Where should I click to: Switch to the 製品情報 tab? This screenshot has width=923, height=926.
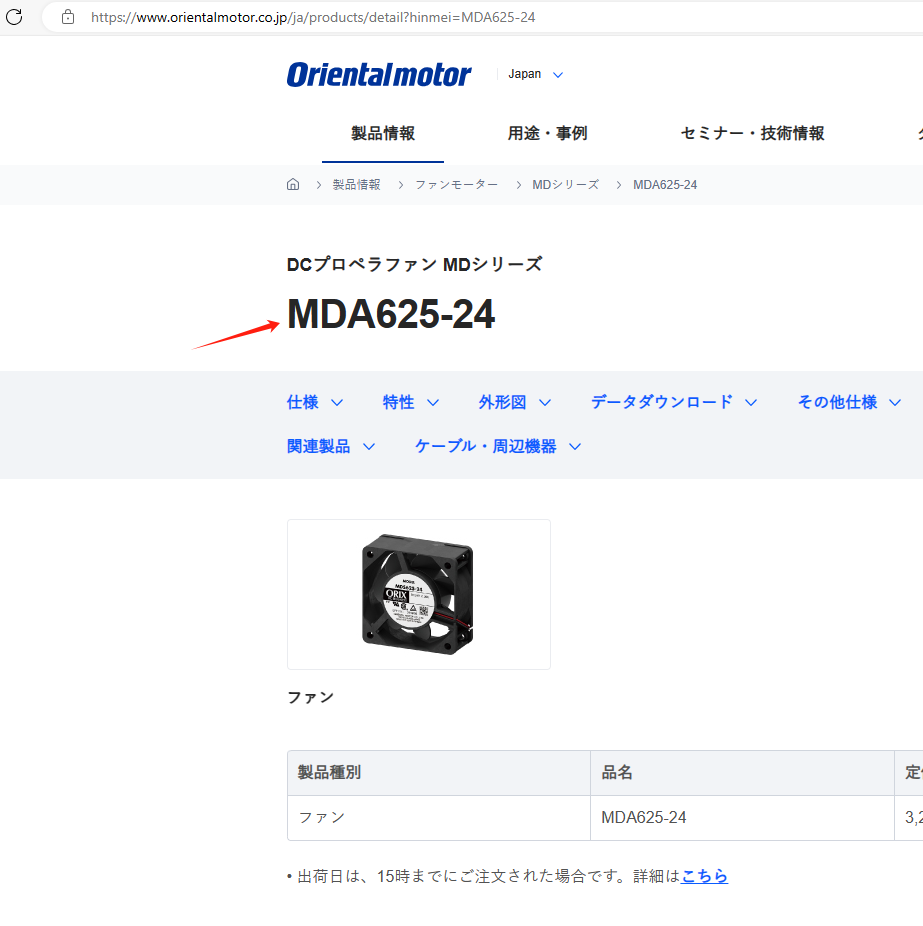[383, 133]
